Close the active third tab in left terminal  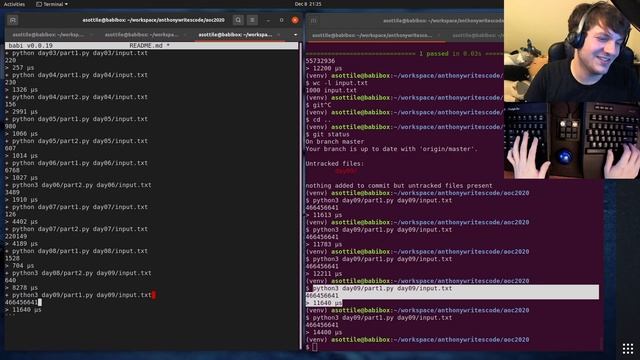click(x=279, y=35)
